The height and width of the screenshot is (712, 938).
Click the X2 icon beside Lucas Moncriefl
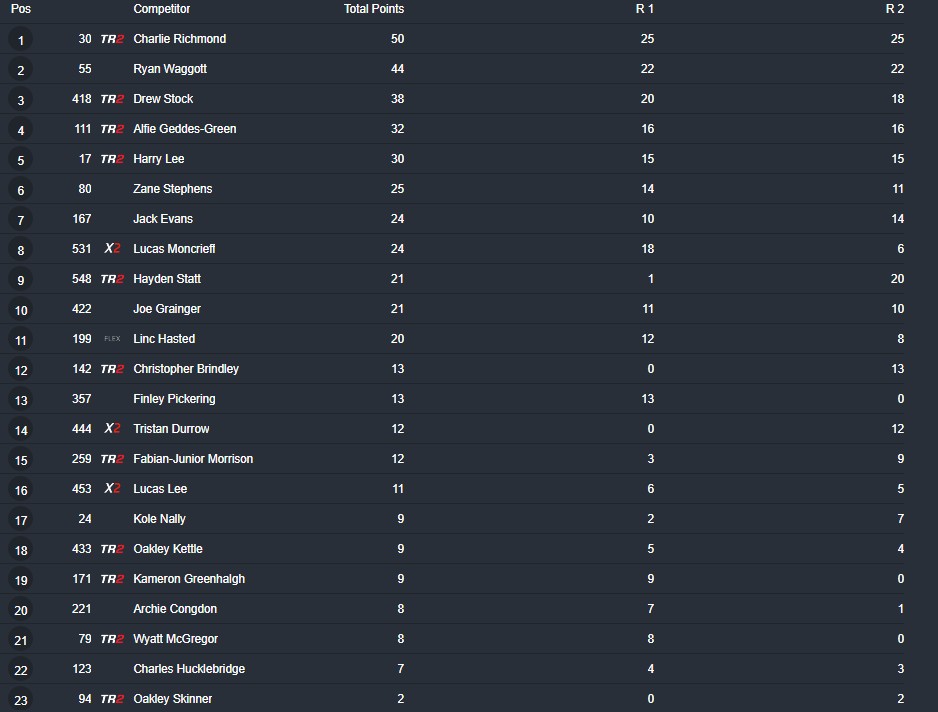[x=112, y=249]
